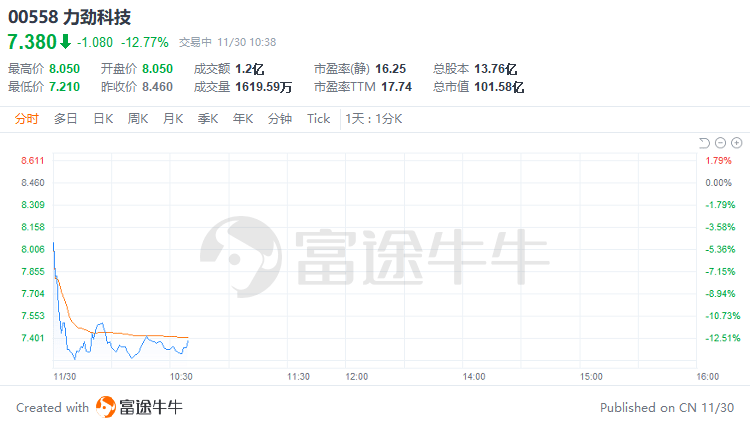
Task: Open the 年K chart tab
Action: (243, 119)
